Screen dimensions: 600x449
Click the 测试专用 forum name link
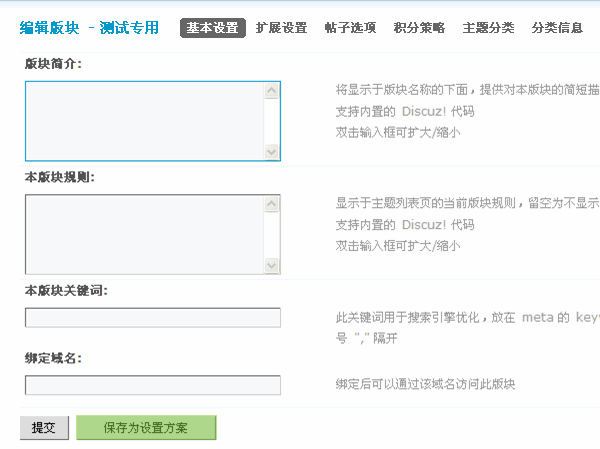(129, 28)
